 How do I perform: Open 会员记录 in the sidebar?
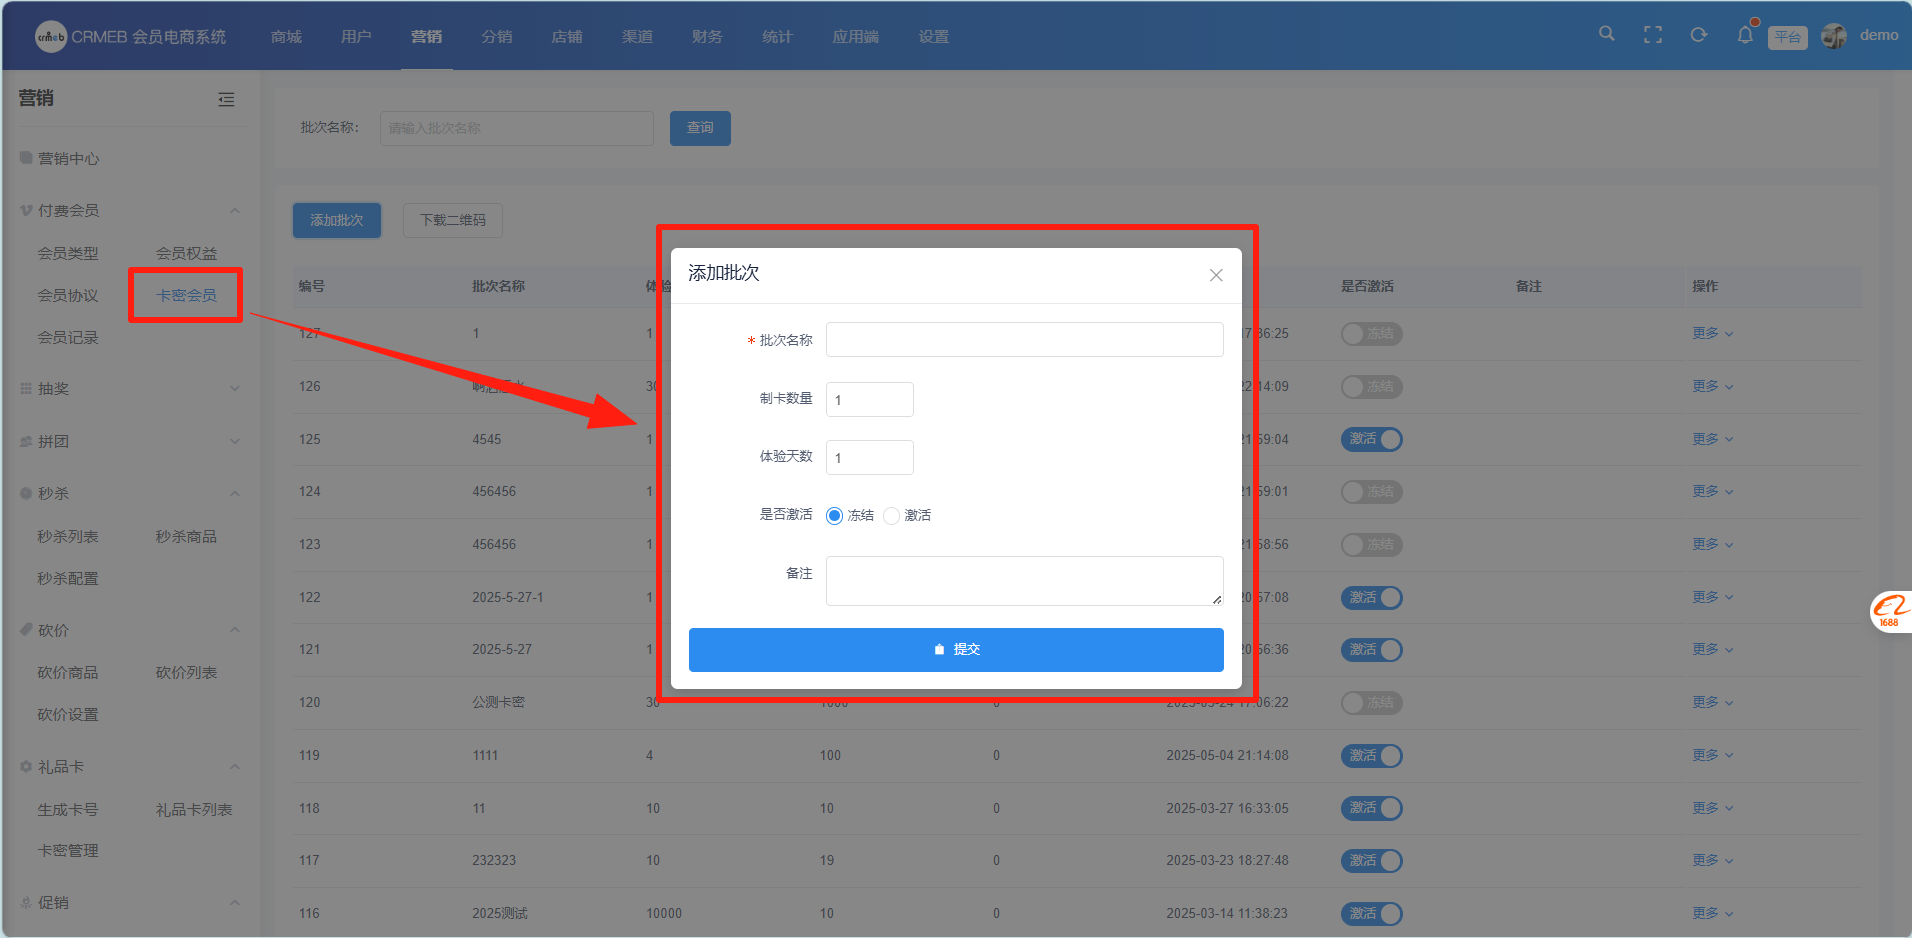(68, 337)
